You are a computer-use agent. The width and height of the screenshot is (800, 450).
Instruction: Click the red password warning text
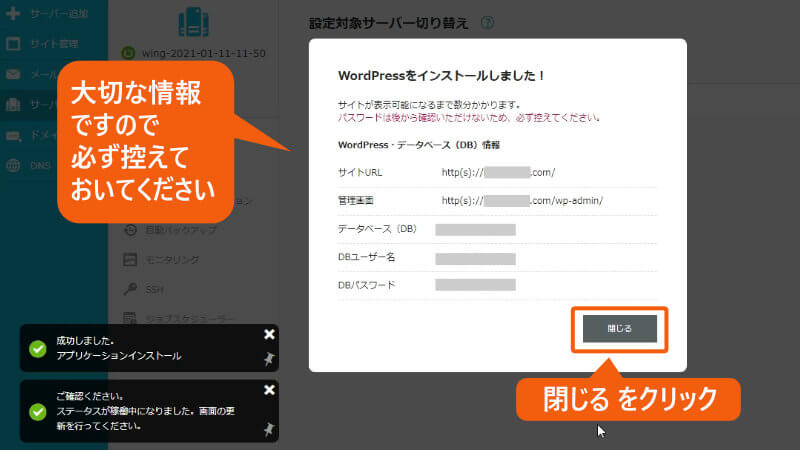click(469, 118)
